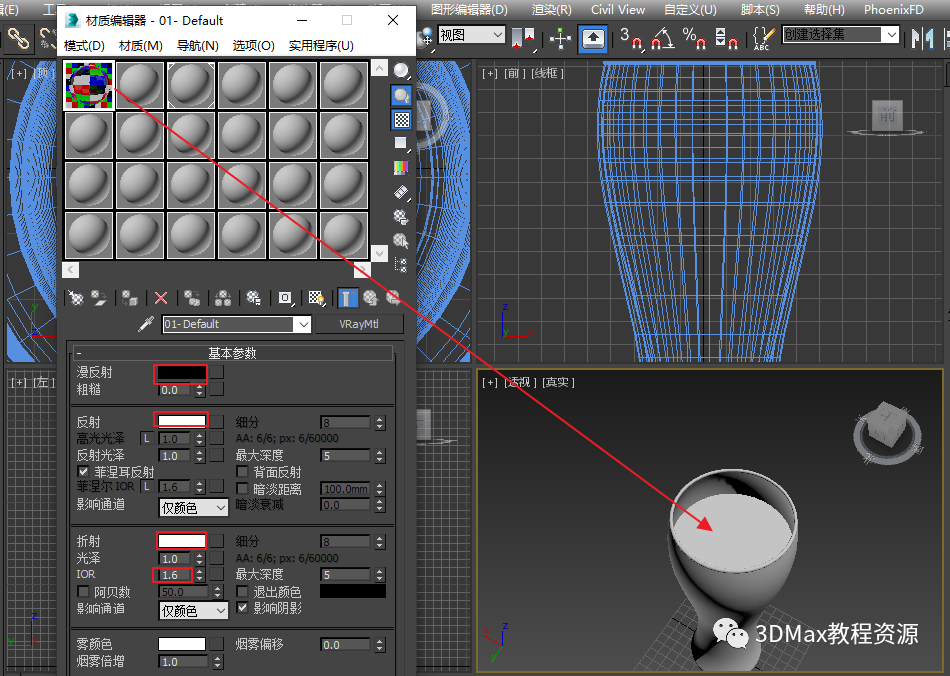Open the Sample Type sphere flyout
Screen dimensions: 950x676
[401, 71]
